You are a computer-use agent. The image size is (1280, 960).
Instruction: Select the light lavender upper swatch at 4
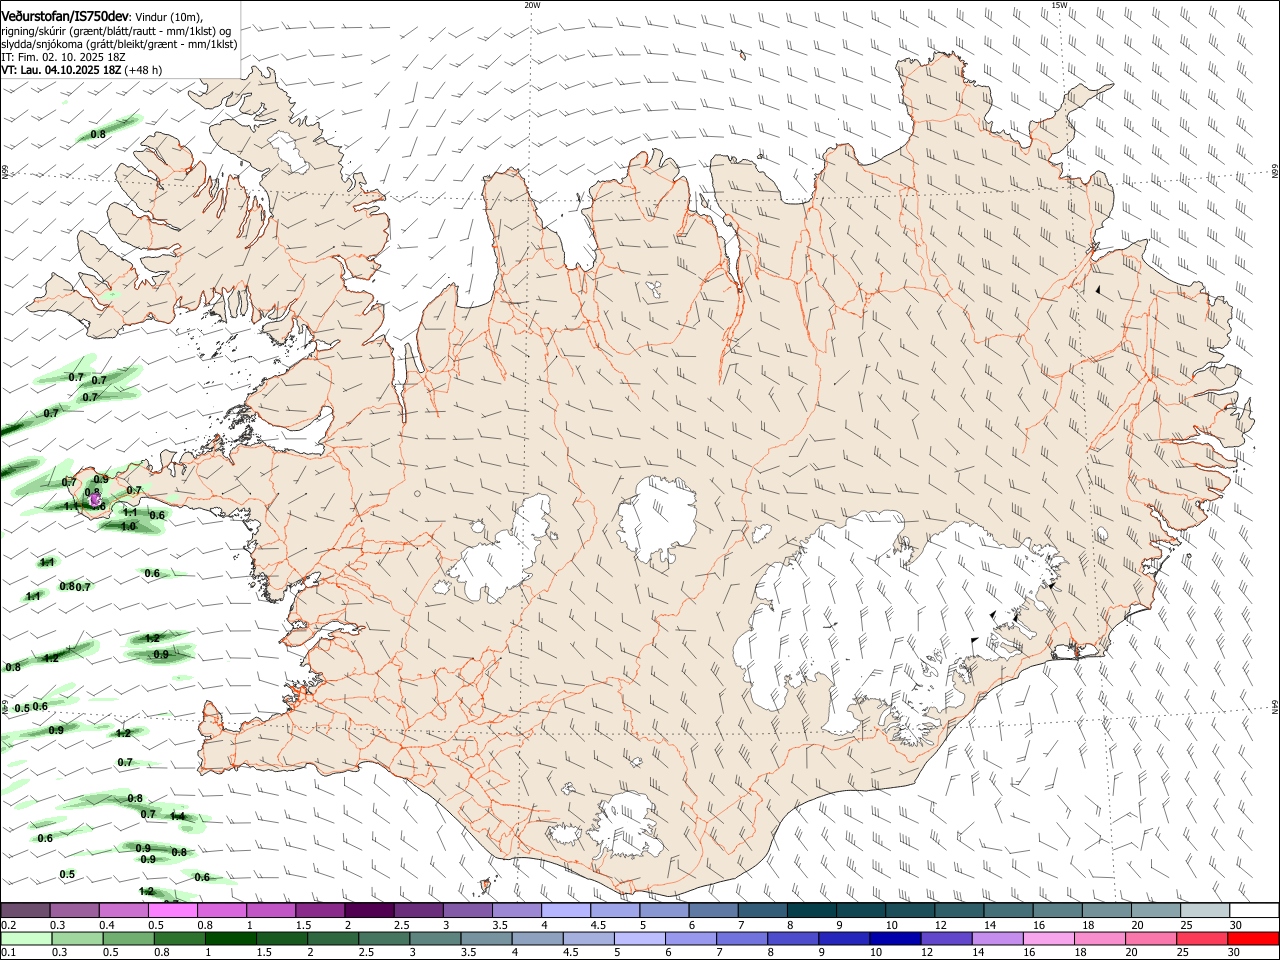[x=565, y=910]
